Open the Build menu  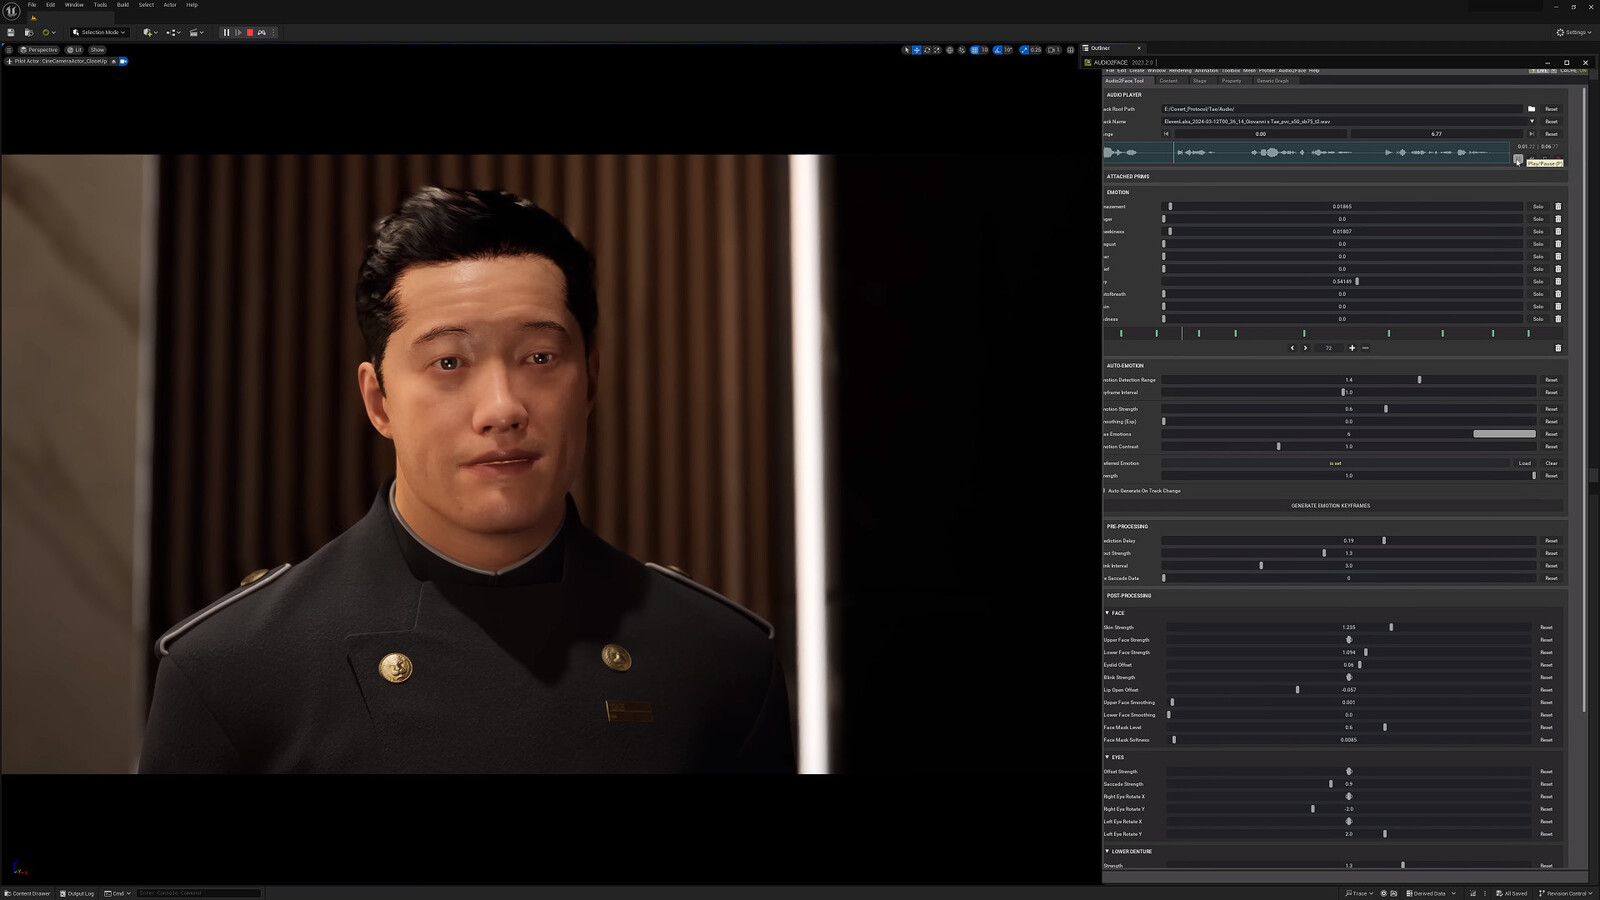click(x=122, y=5)
